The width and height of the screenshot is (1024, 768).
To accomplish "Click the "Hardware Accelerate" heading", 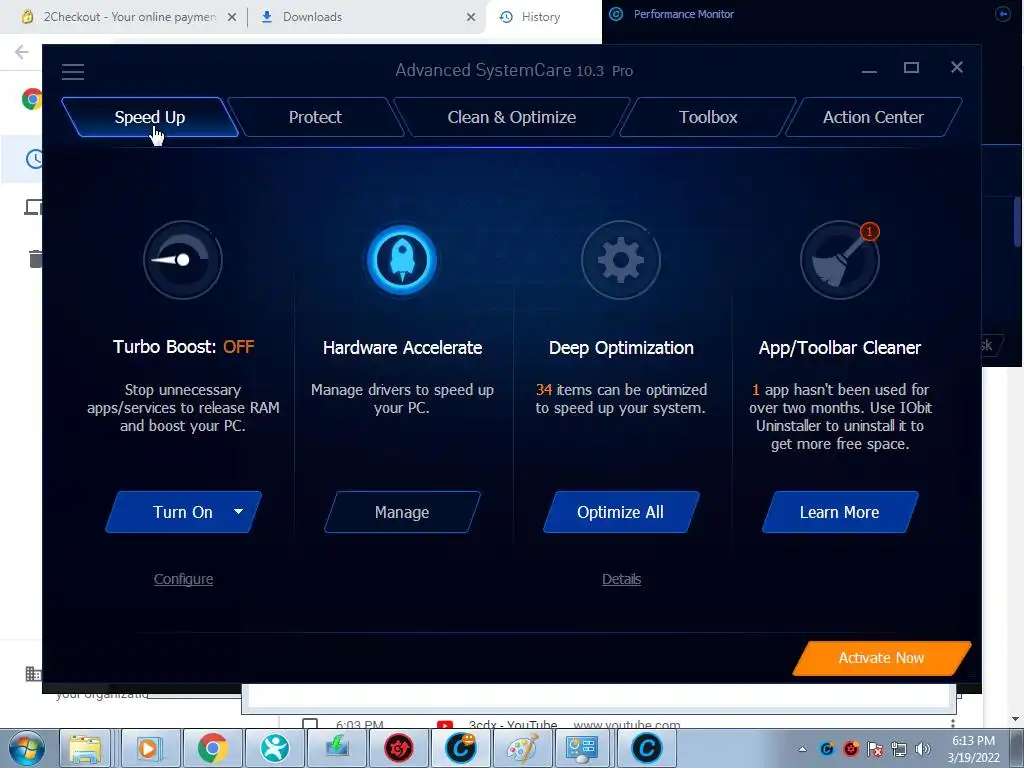I will pyautogui.click(x=402, y=347).
